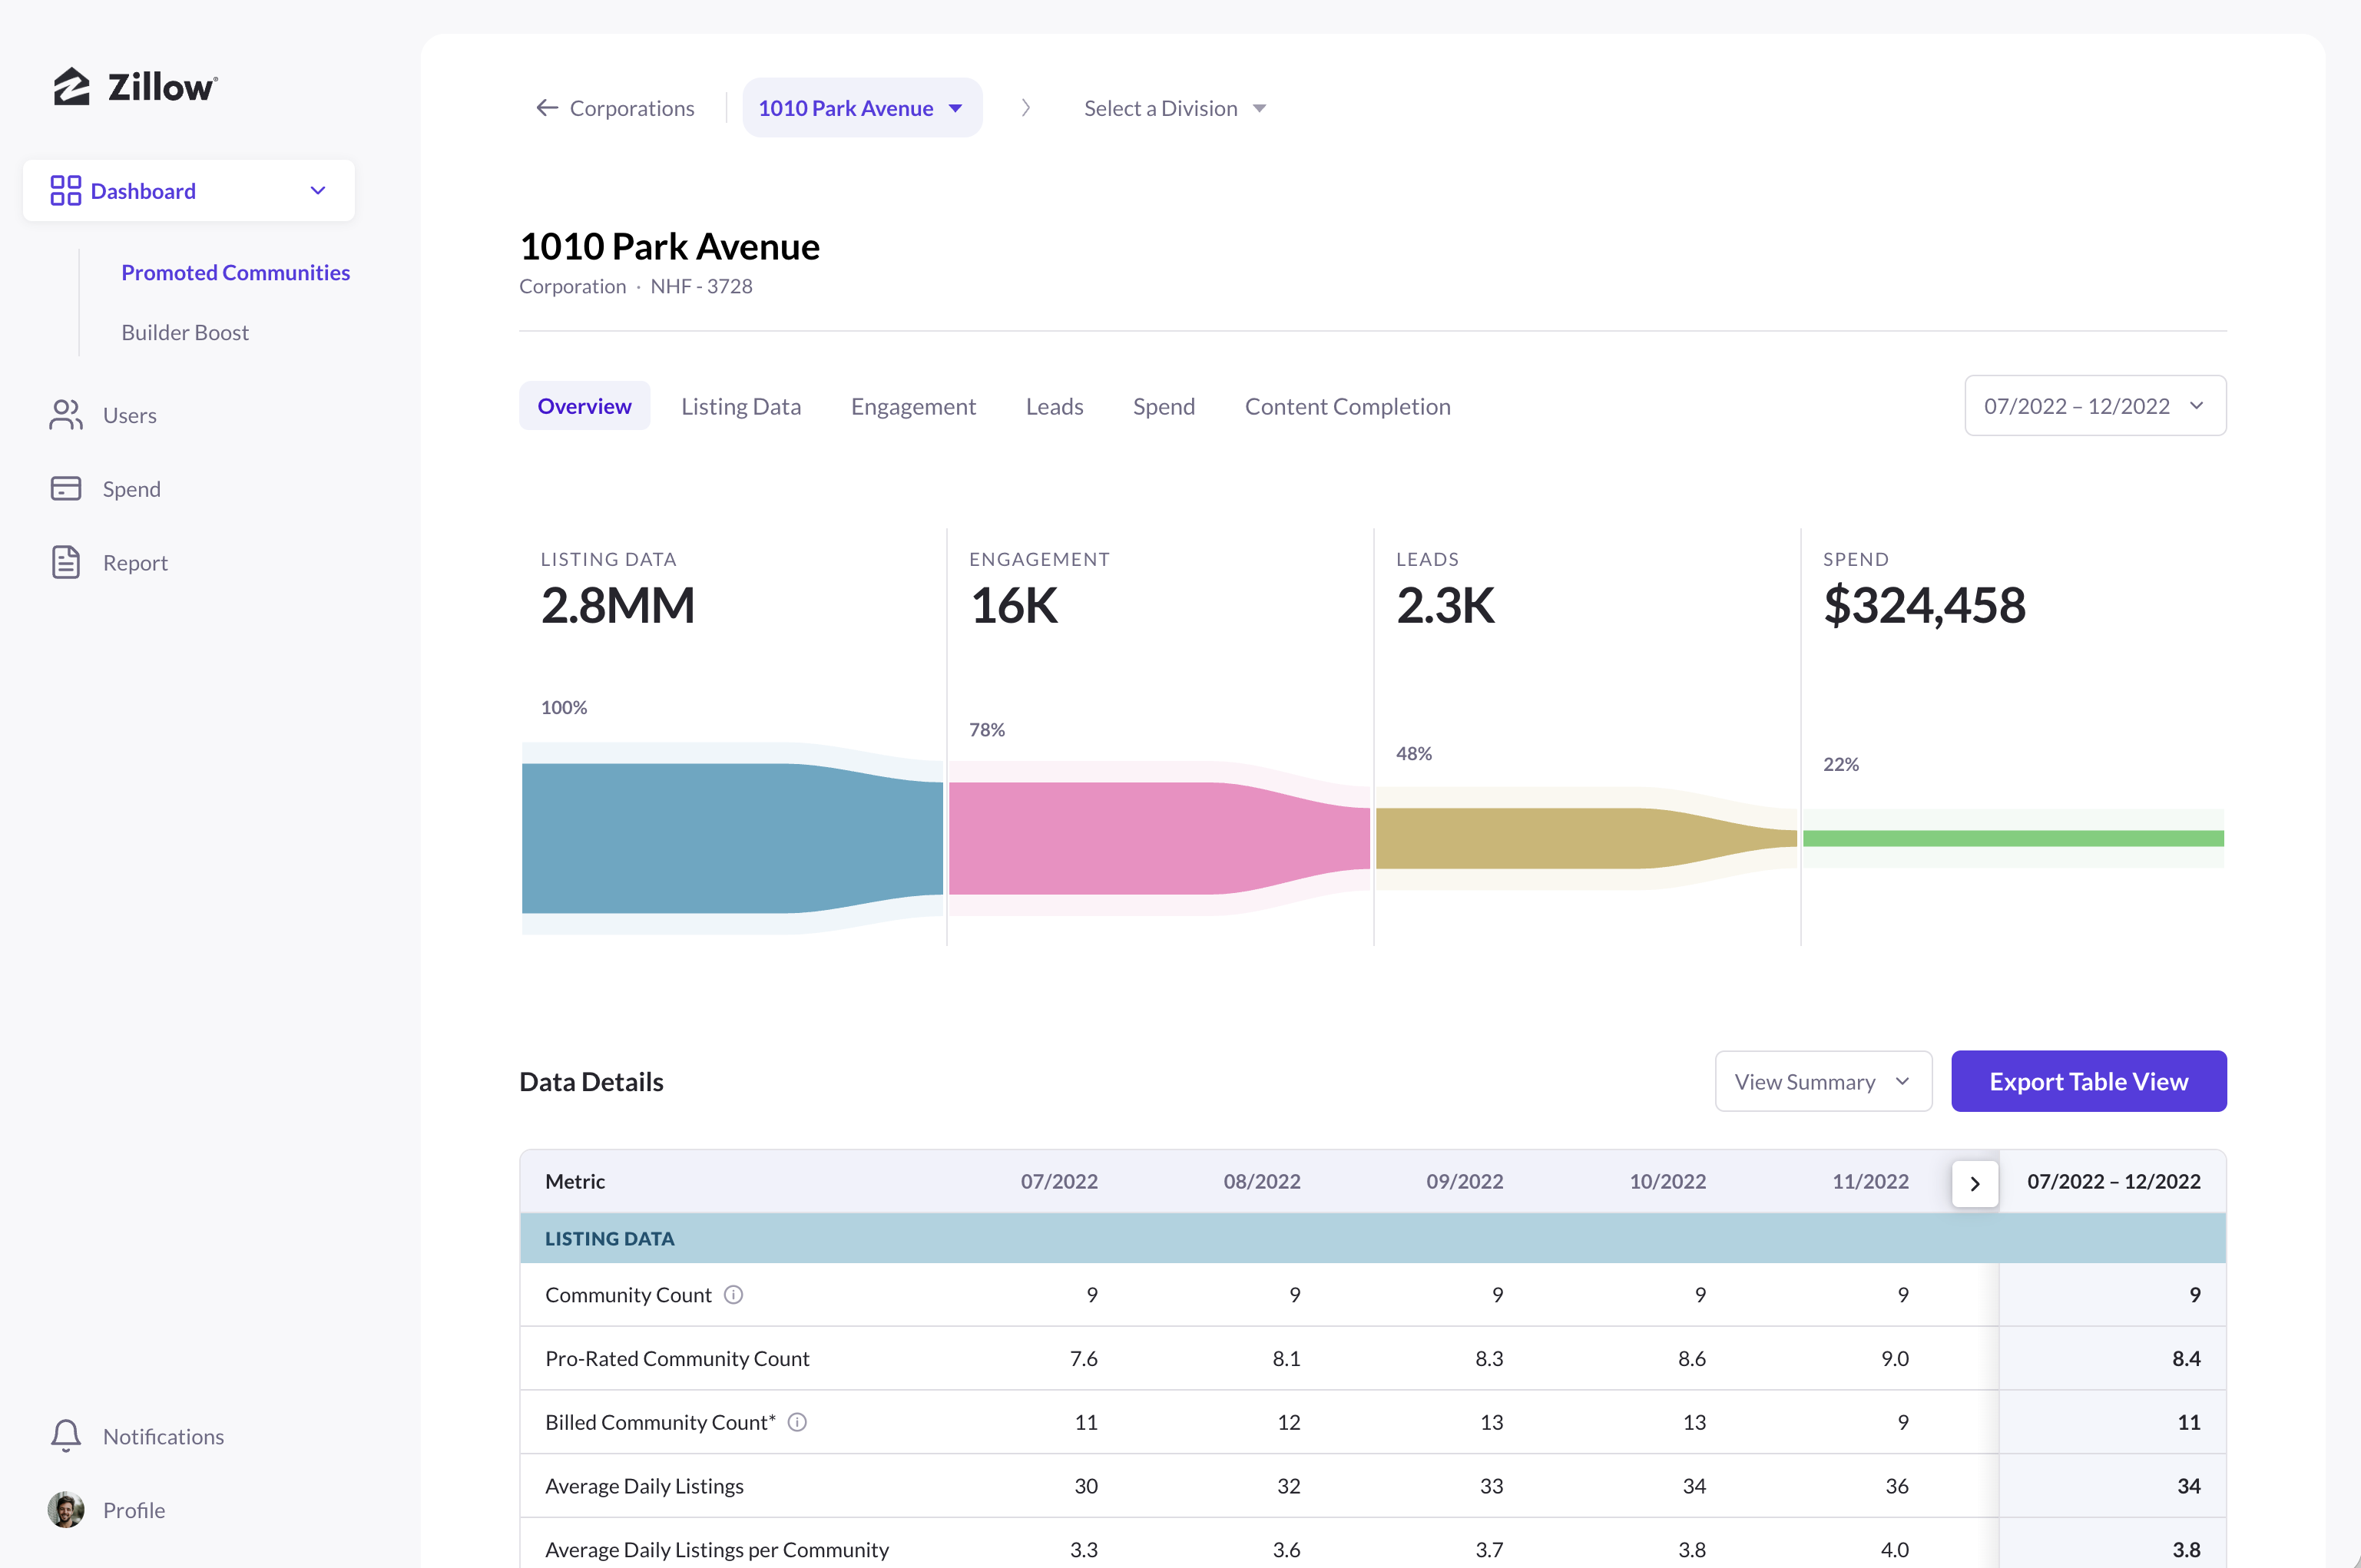The image size is (2361, 1568).
Task: Open the Select a Division dropdown
Action: [1175, 107]
